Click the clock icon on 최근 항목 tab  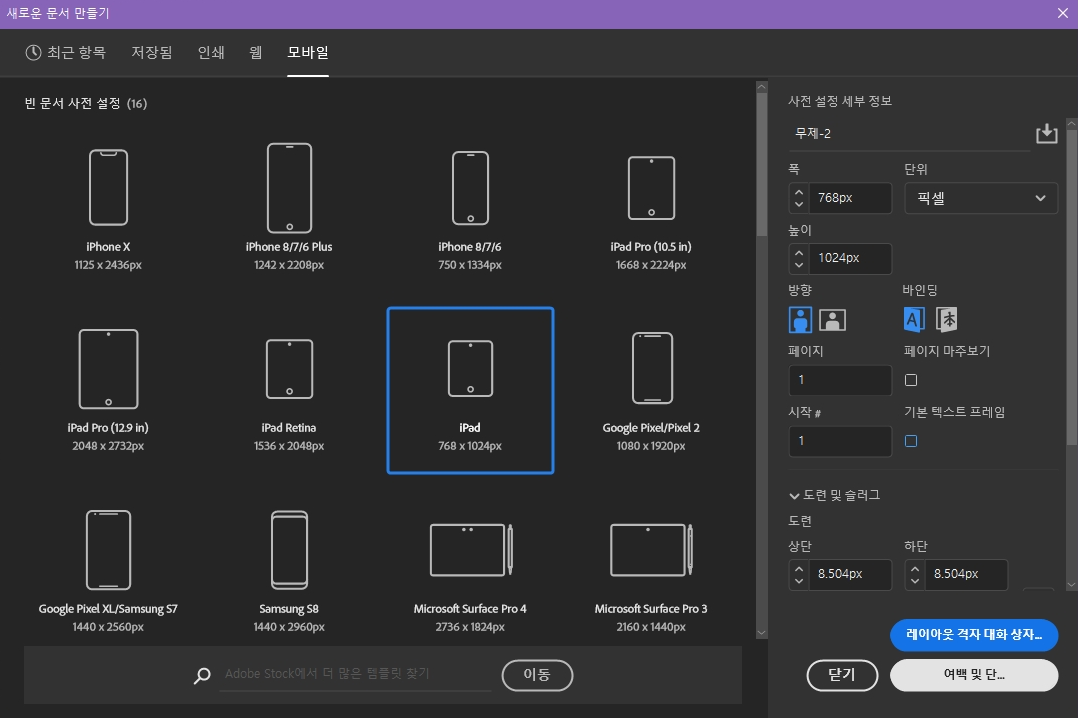pos(33,52)
